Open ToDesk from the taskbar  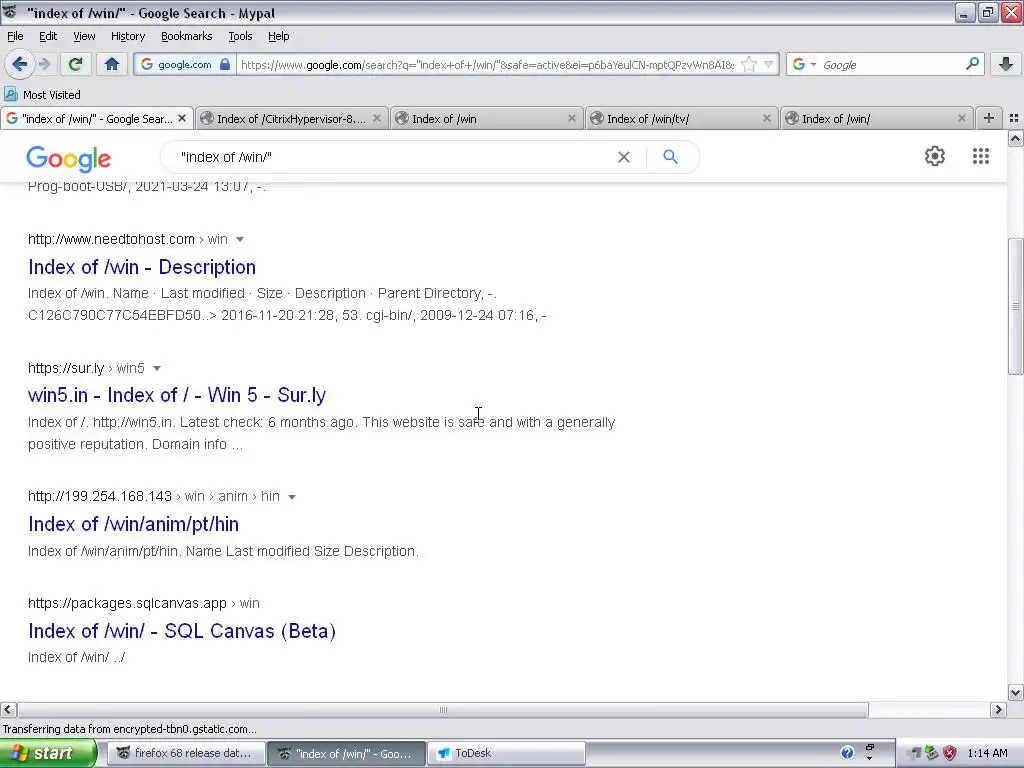point(507,753)
